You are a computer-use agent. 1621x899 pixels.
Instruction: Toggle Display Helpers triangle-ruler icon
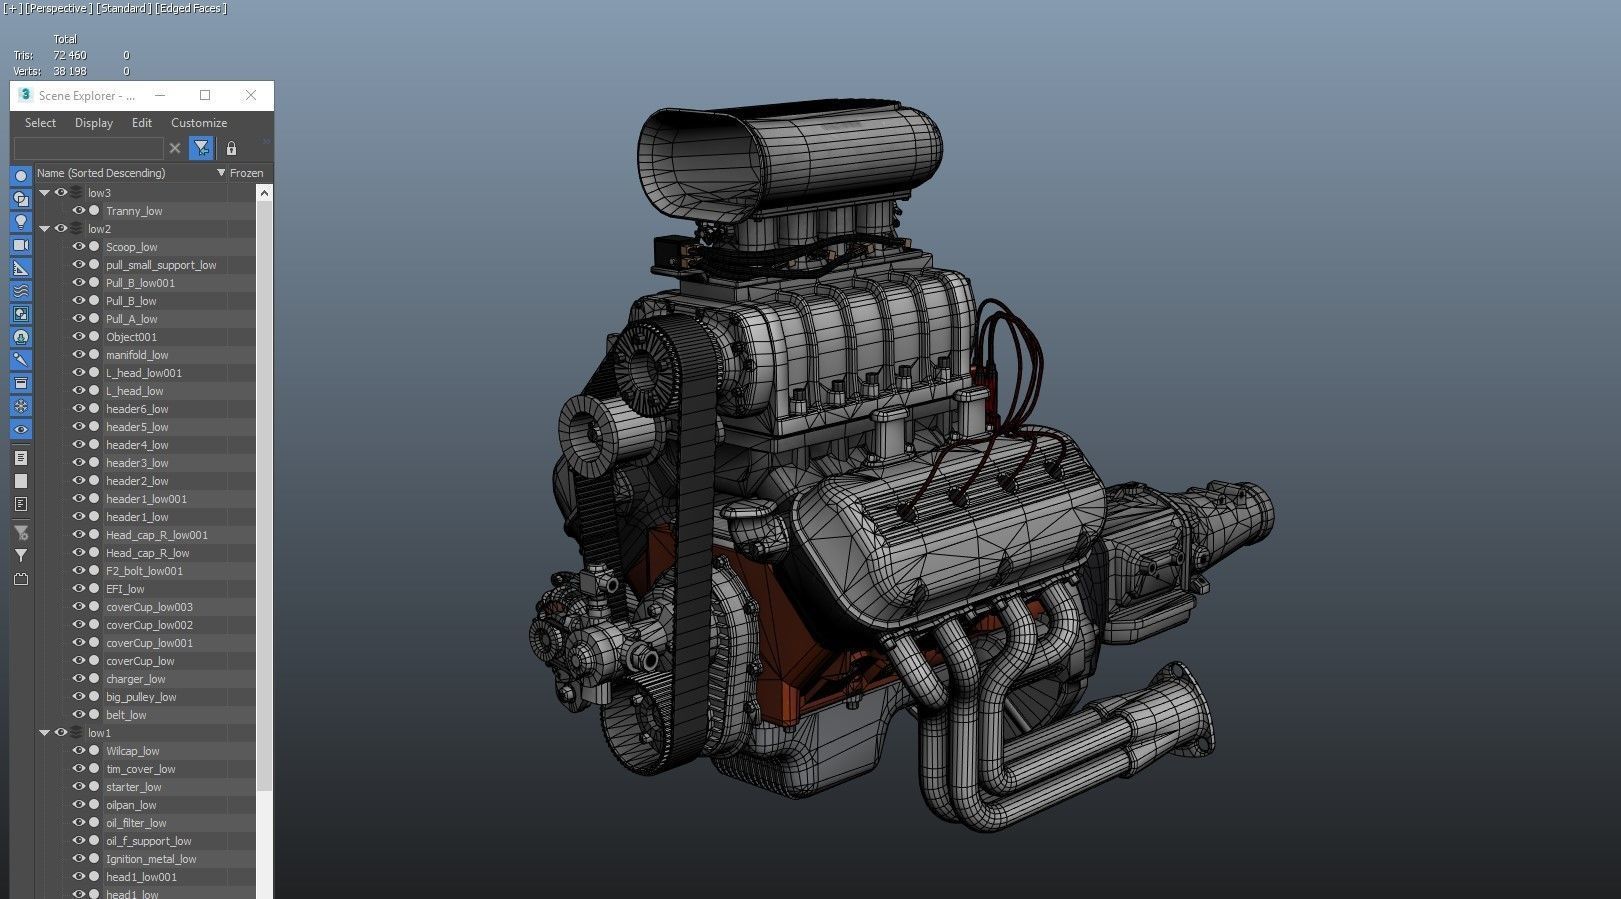(21, 268)
